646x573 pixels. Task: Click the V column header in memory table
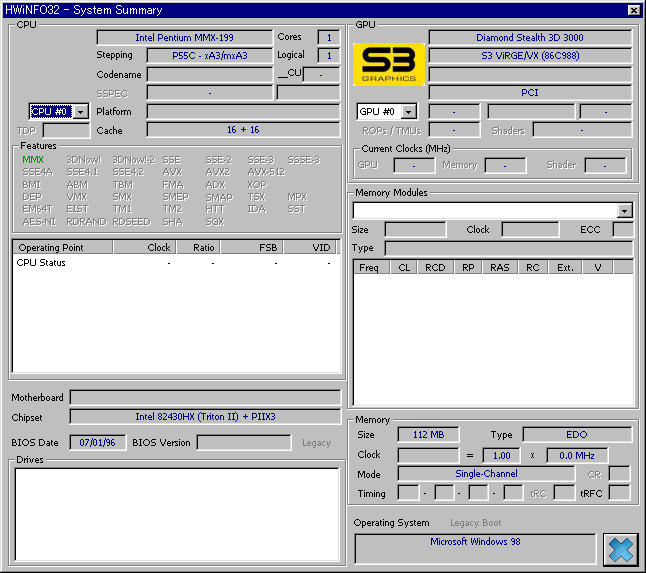click(x=598, y=268)
